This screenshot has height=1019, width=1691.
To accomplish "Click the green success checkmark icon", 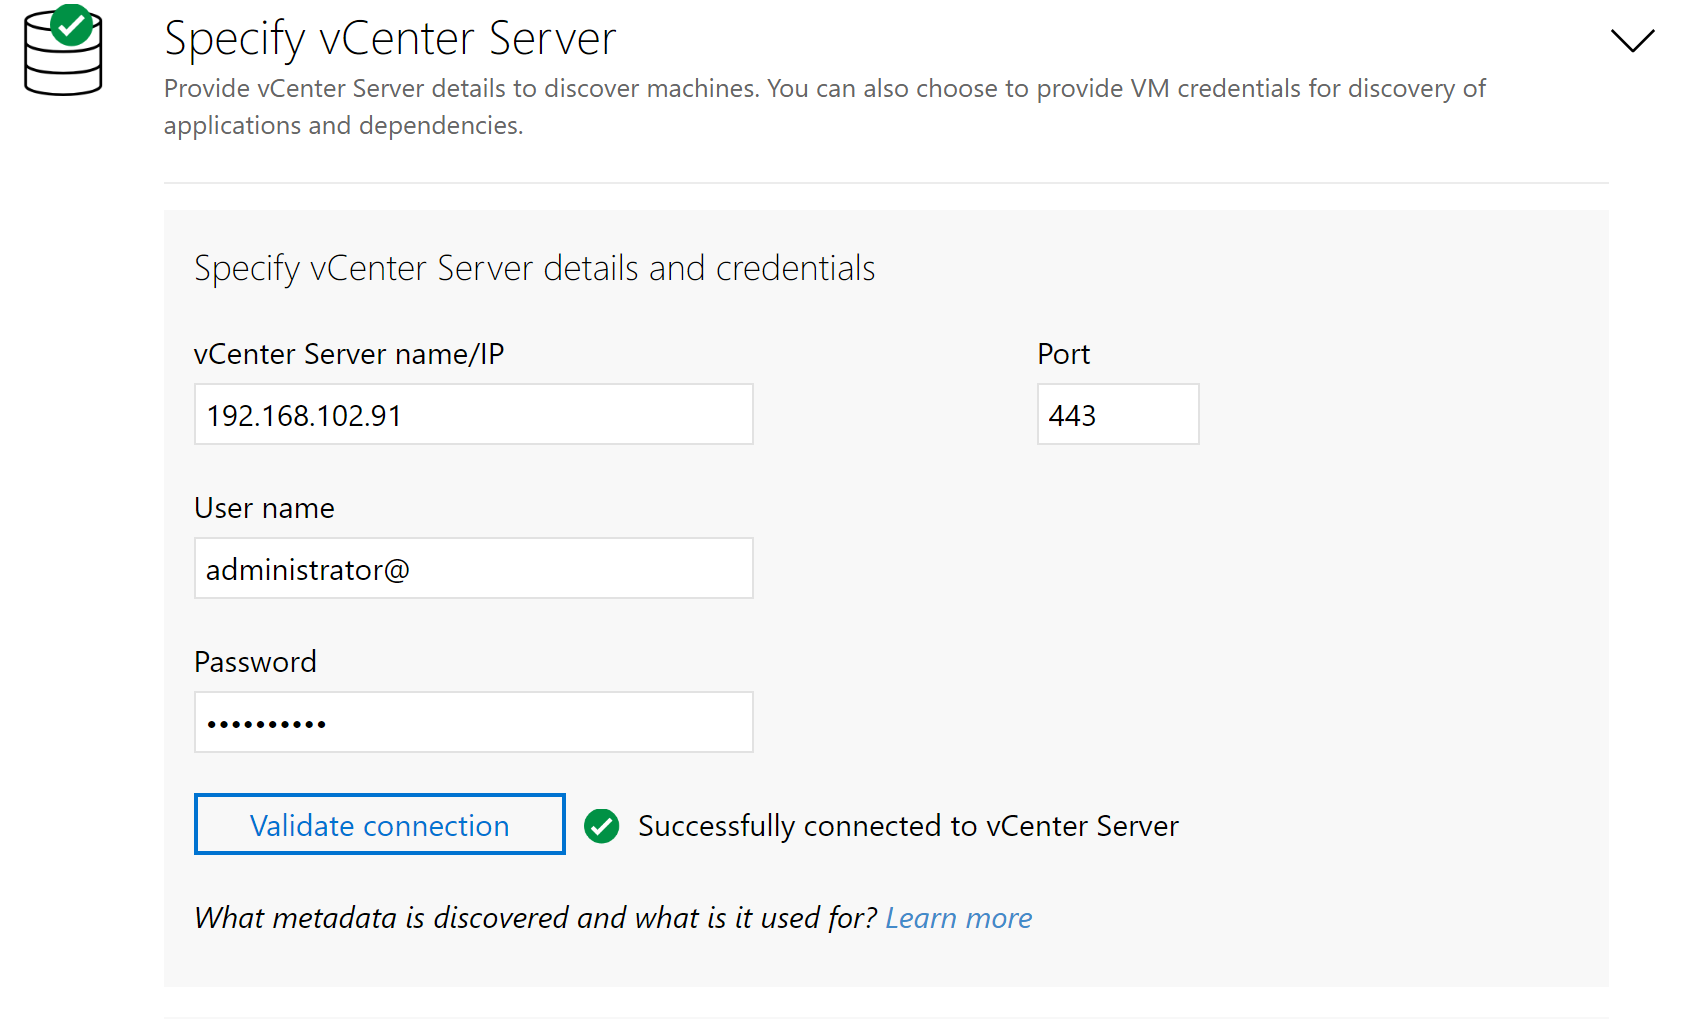I will pyautogui.click(x=602, y=826).
